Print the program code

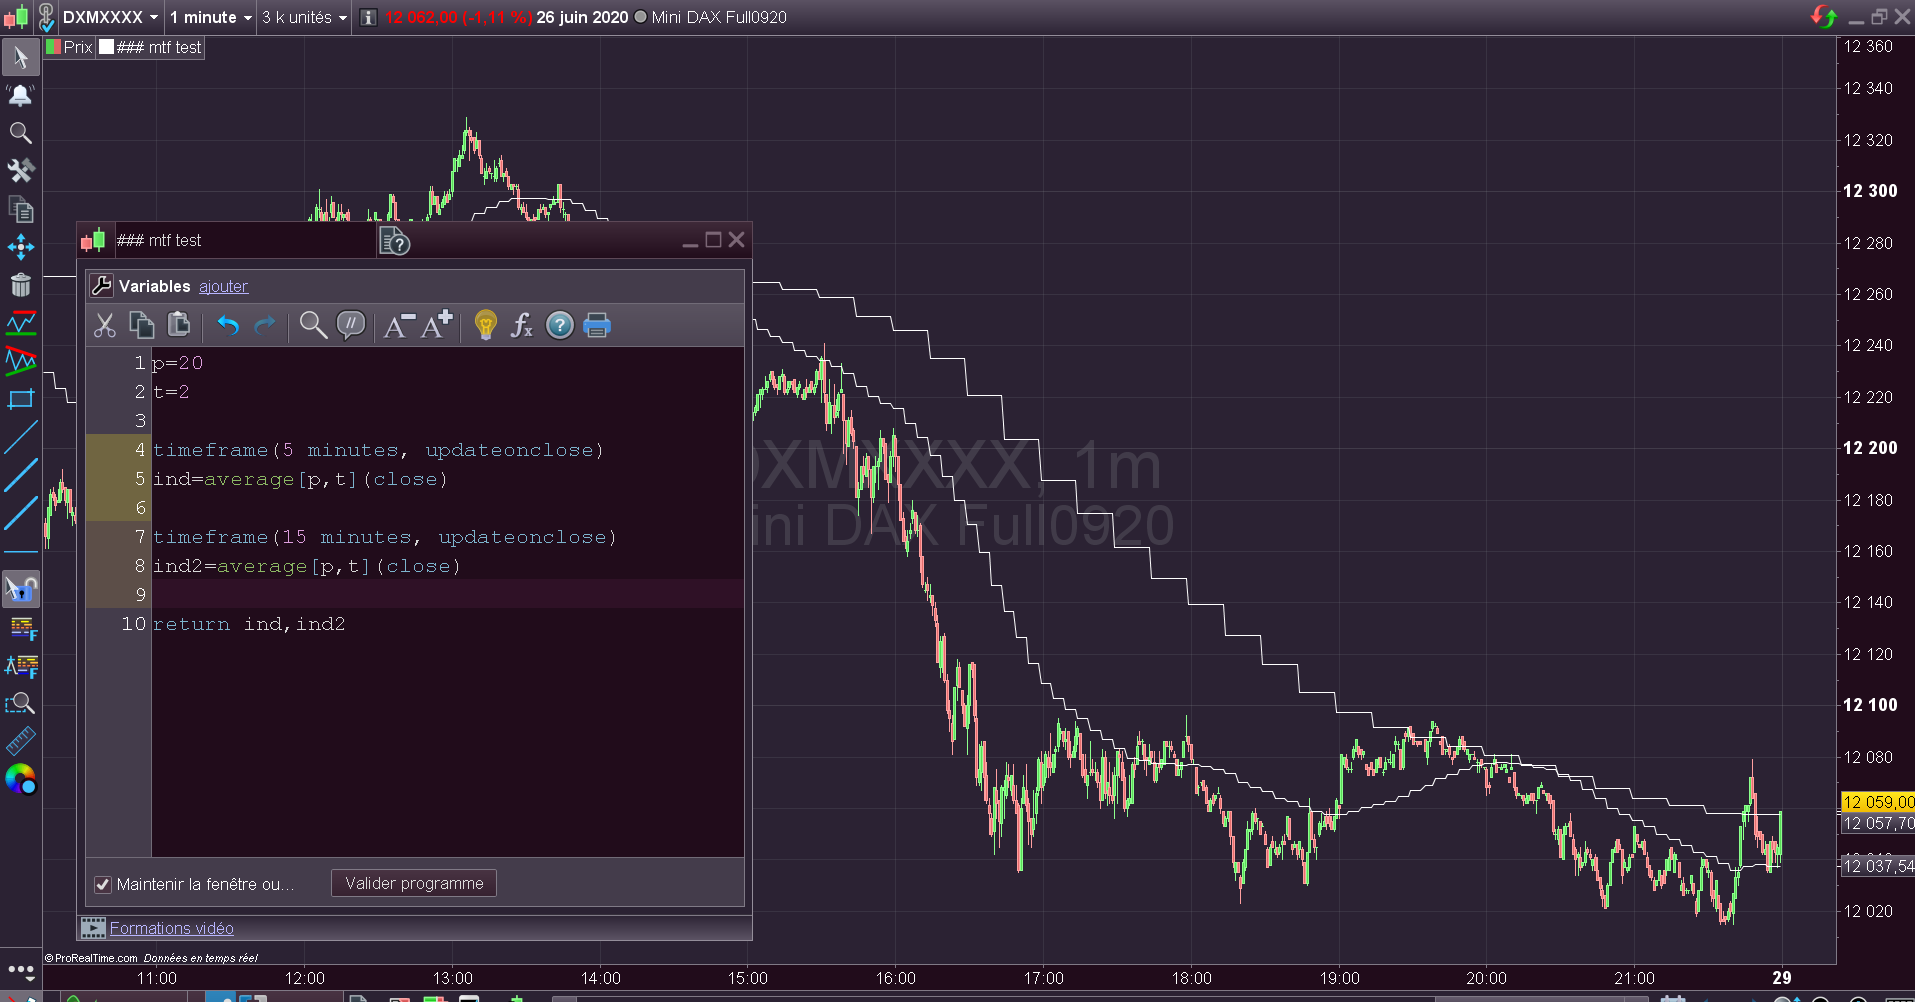(x=597, y=325)
